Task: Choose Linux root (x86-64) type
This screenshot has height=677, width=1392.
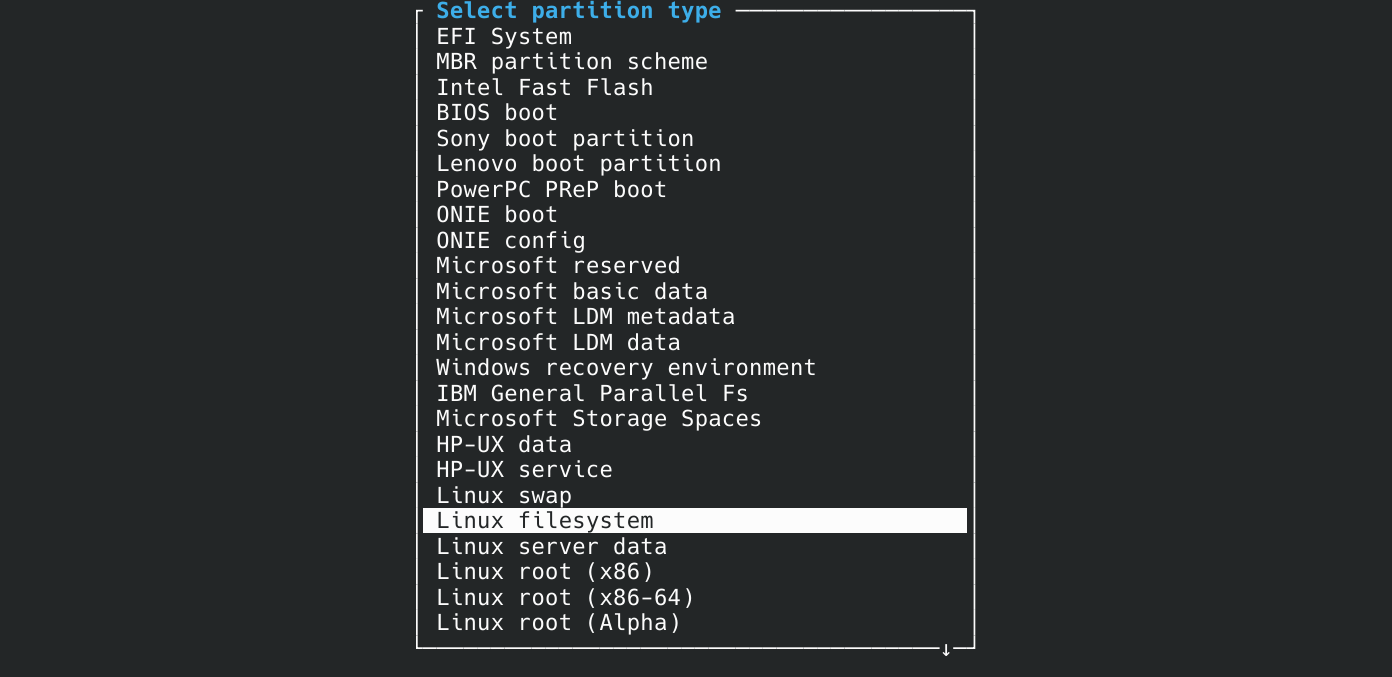Action: coord(564,597)
